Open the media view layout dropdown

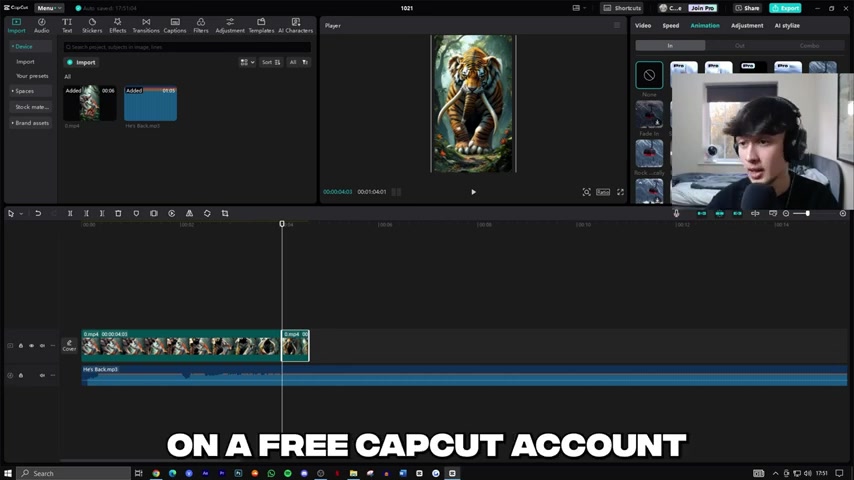(x=247, y=62)
